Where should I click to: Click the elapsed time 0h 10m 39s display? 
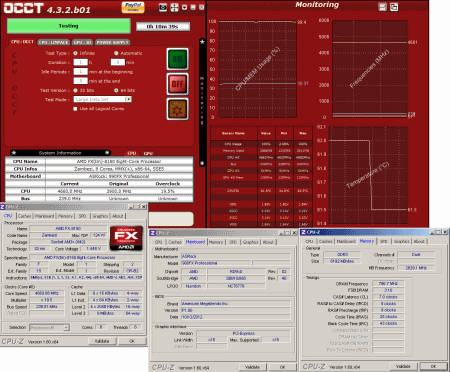[163, 26]
